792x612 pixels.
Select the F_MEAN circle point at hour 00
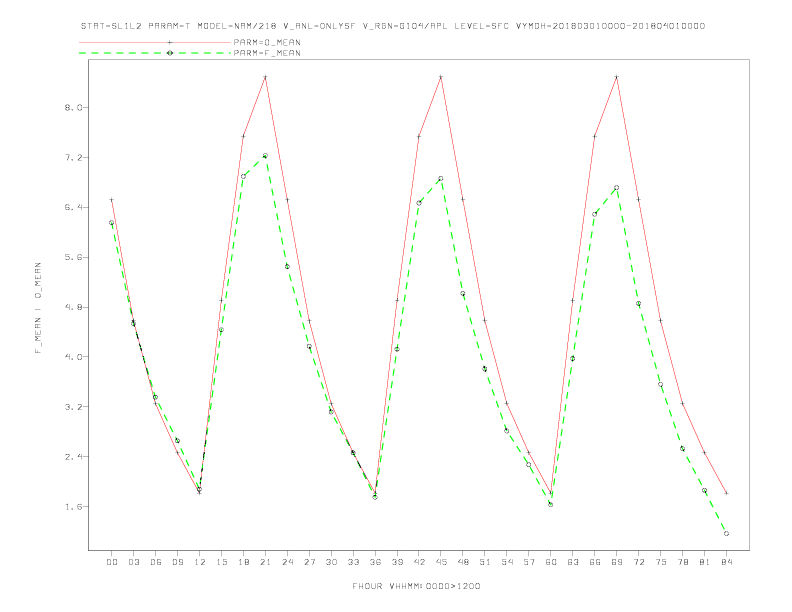click(x=112, y=222)
